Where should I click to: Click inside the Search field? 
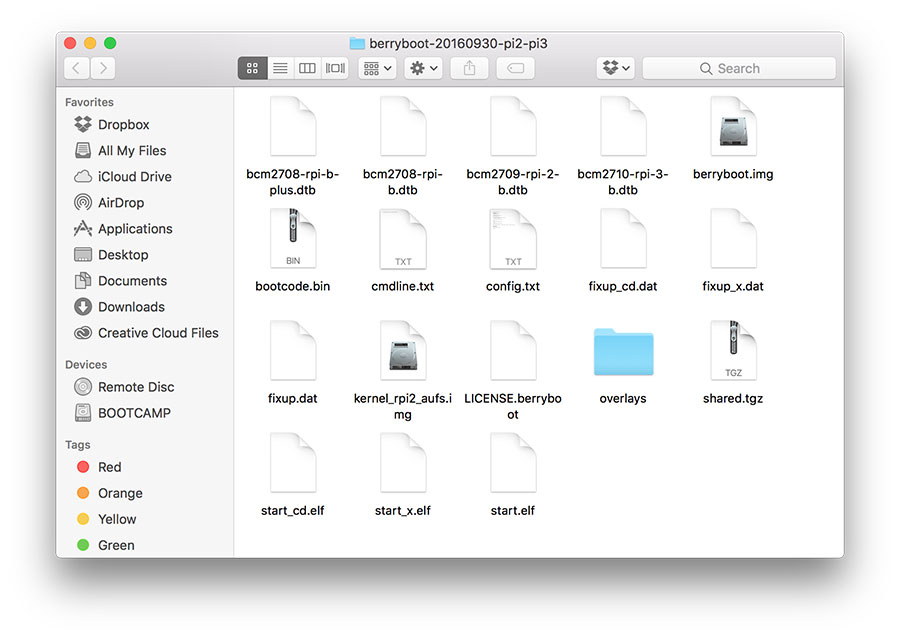(x=739, y=68)
